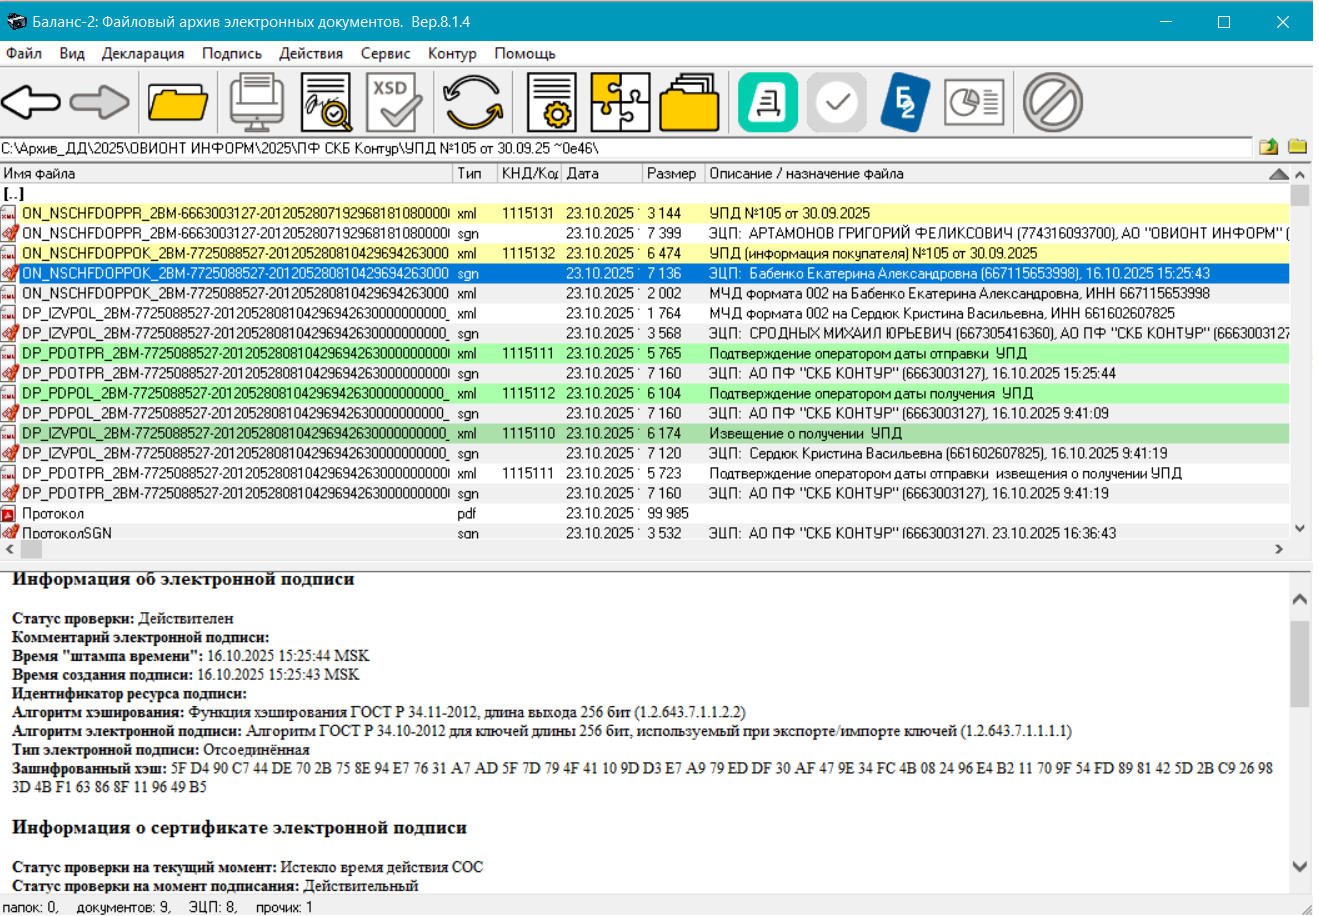Click the go-up folder icon with green arrow
This screenshot has height=916, width=1319.
point(1268,147)
